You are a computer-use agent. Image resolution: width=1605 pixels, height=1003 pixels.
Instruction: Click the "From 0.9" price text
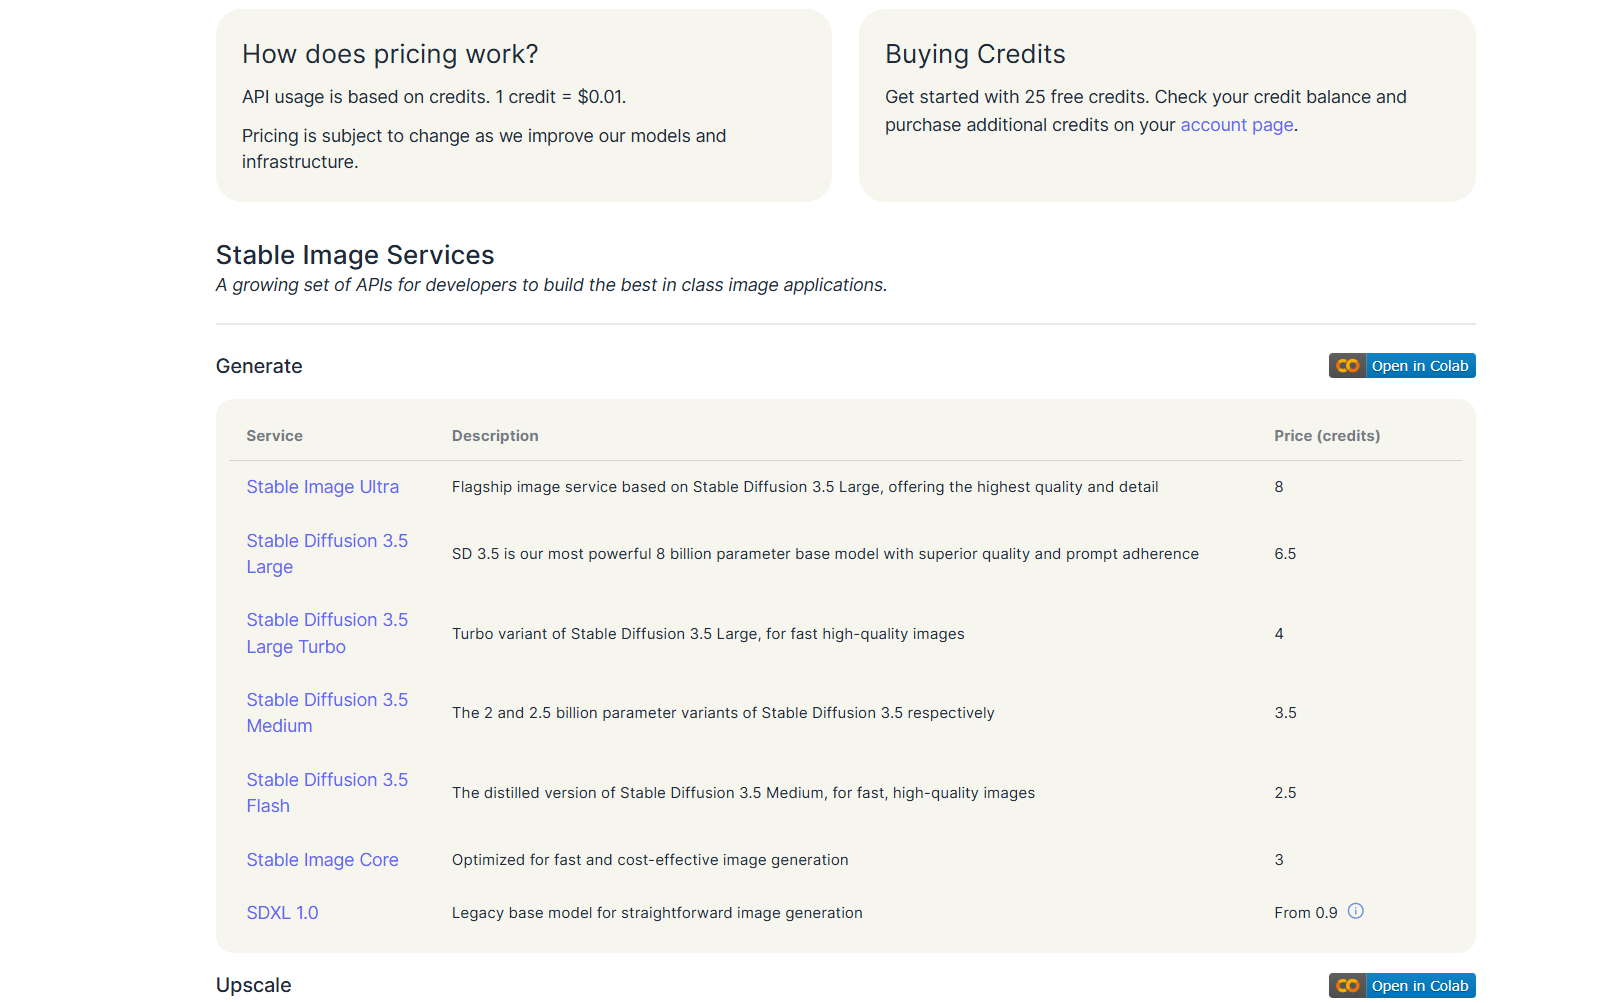click(1306, 913)
